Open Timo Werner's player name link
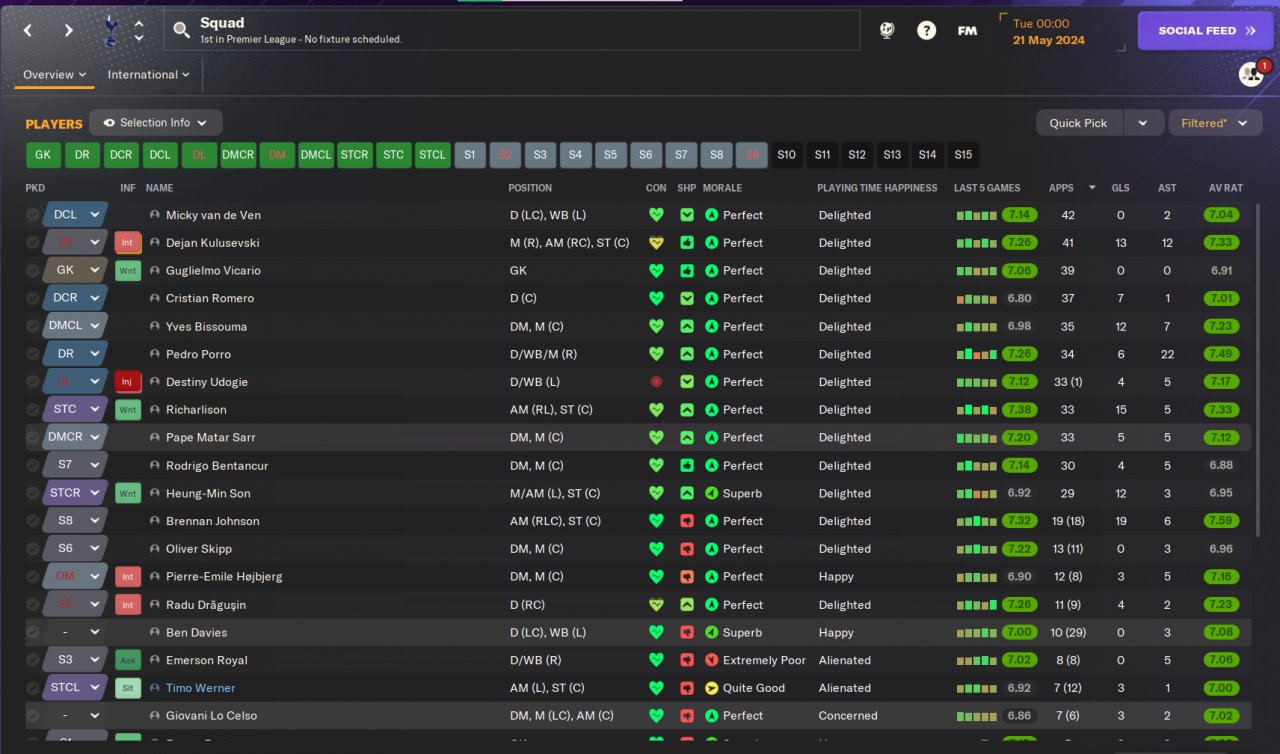This screenshot has height=754, width=1280. [200, 688]
